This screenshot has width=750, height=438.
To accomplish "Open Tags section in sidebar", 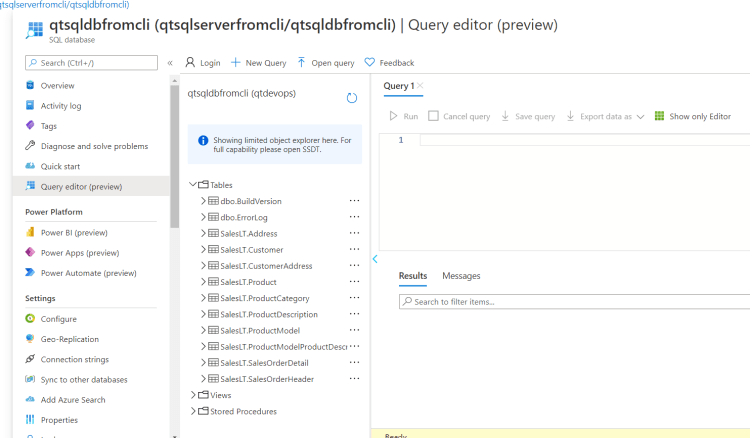I will pyautogui.click(x=41, y=126).
